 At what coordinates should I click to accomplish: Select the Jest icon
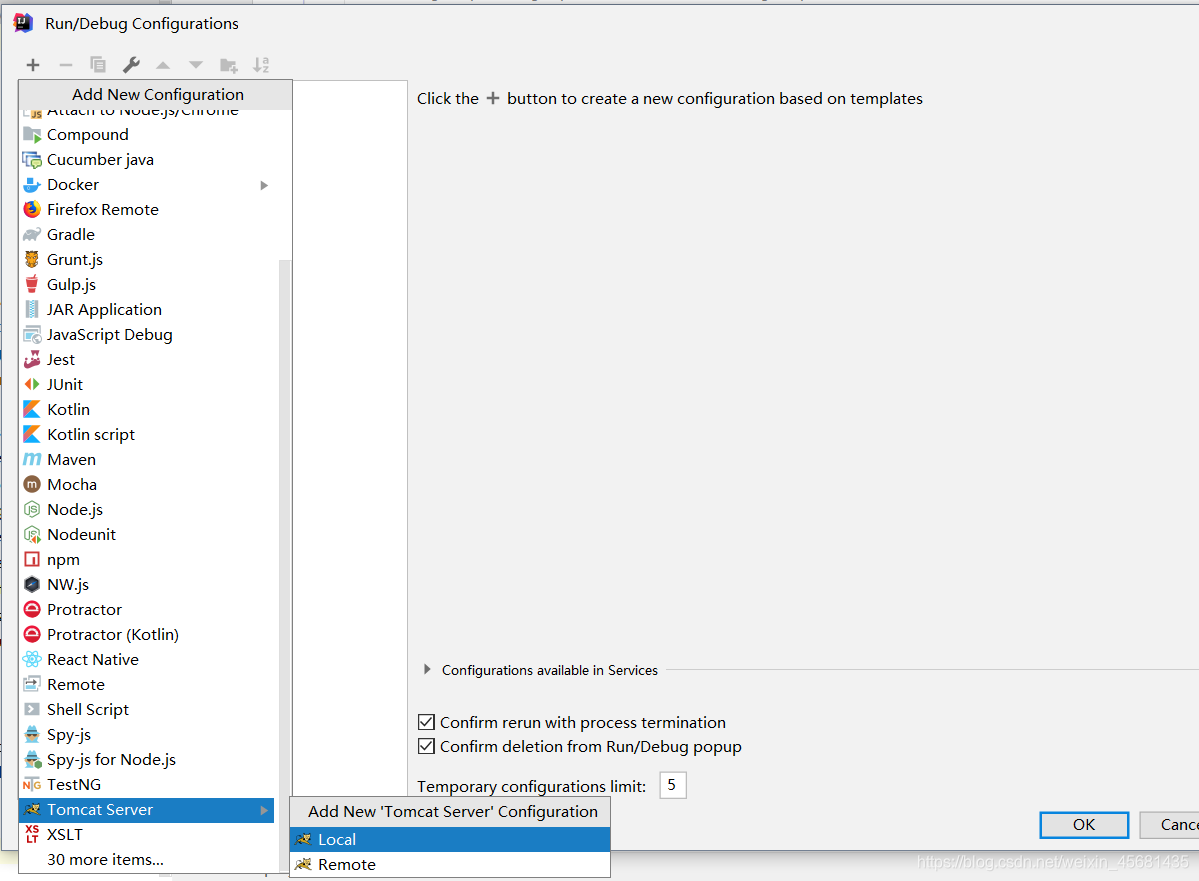[32, 359]
